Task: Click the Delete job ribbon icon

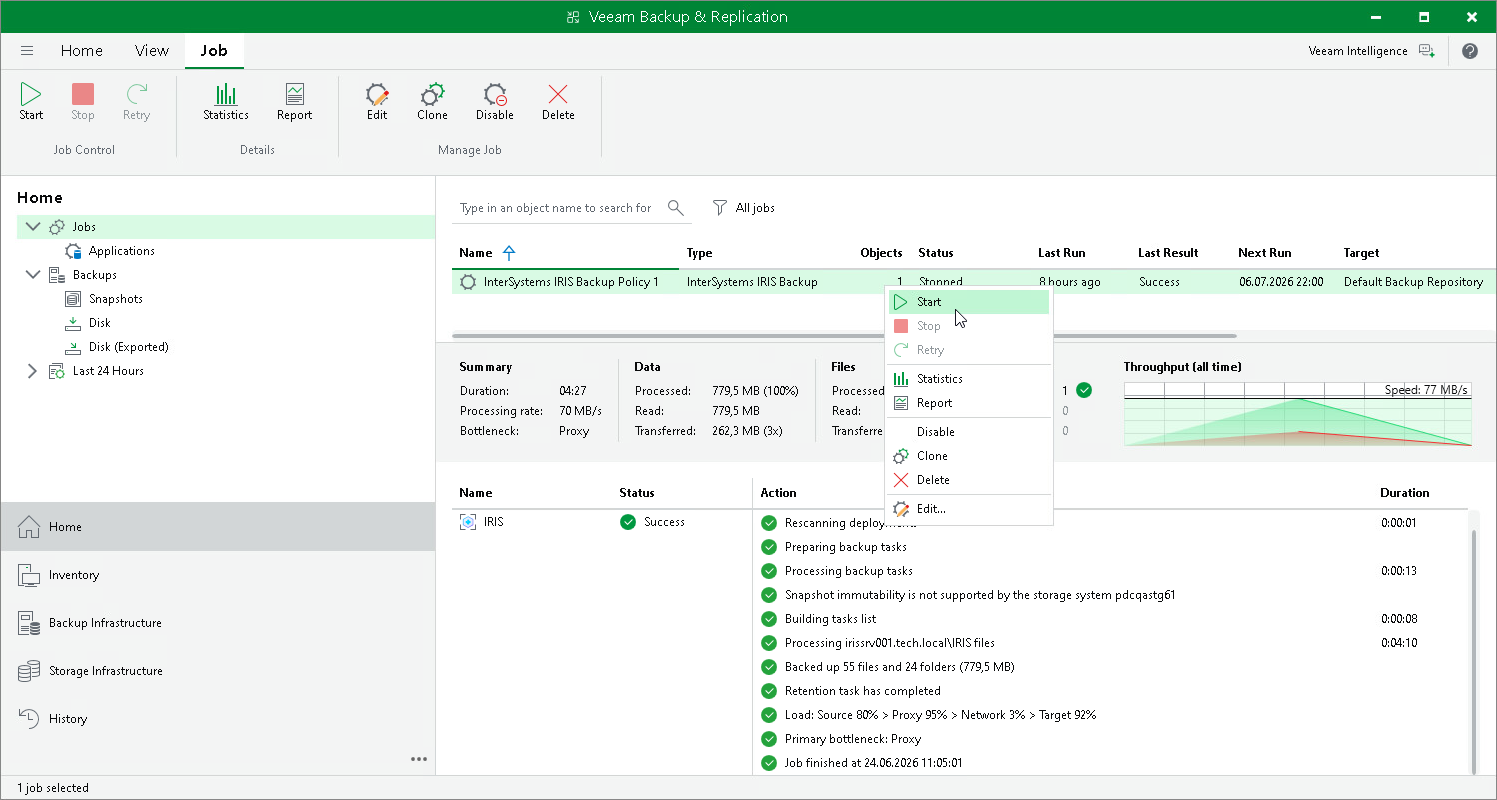Action: click(x=558, y=102)
